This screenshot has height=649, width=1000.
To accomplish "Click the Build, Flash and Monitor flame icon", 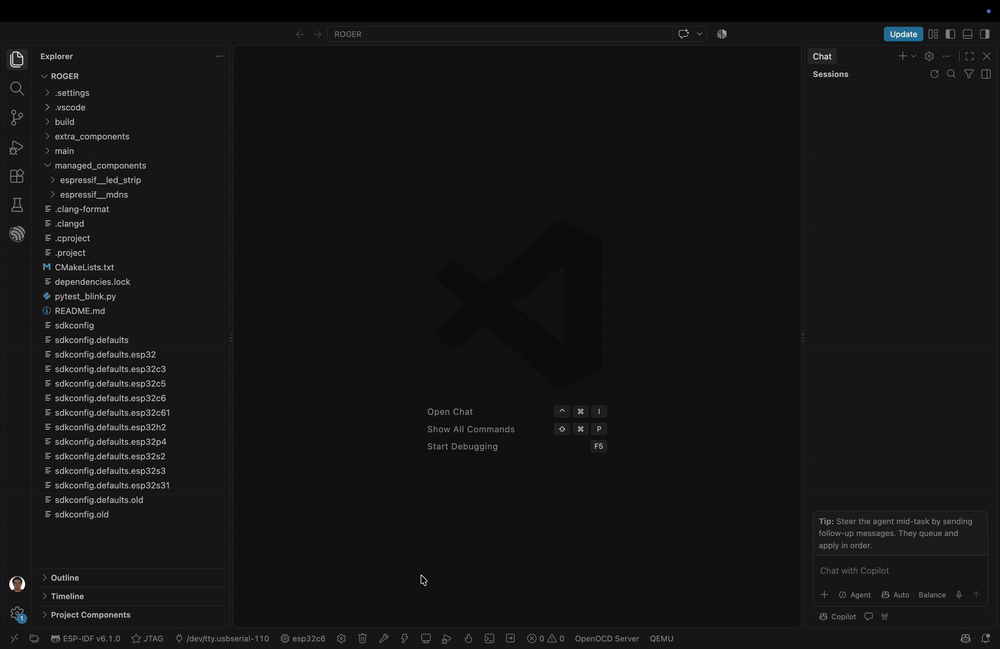I will click(x=468, y=638).
